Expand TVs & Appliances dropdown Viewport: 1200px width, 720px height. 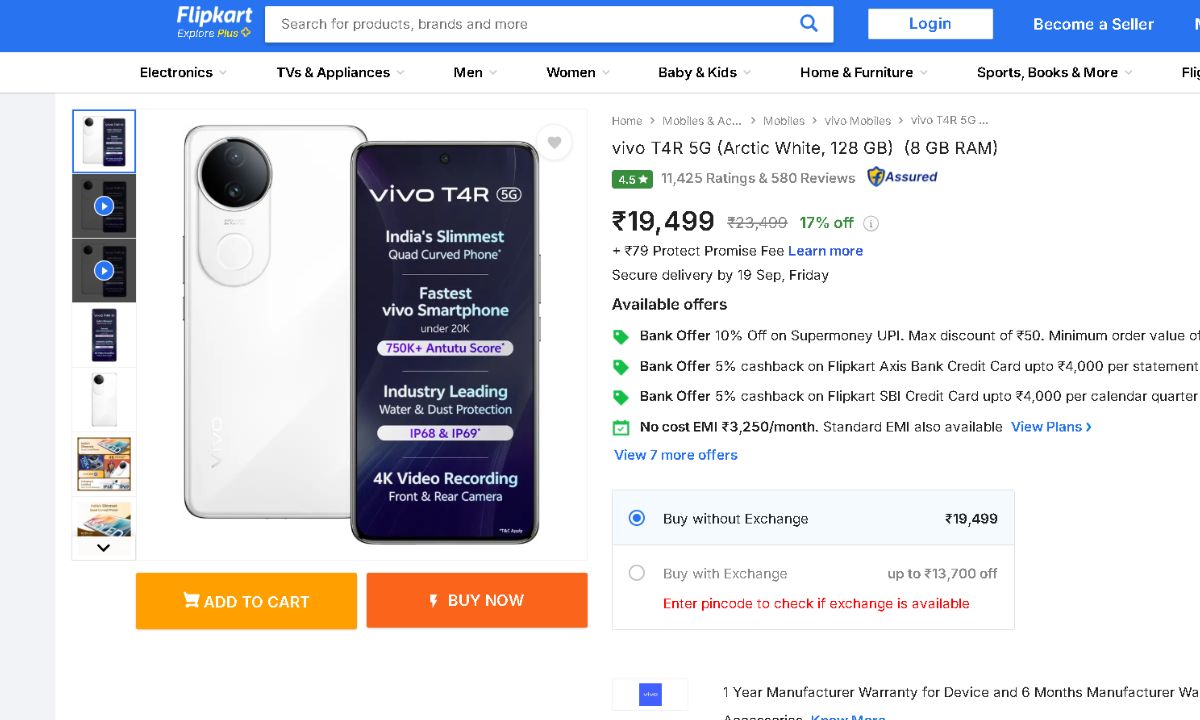click(340, 72)
